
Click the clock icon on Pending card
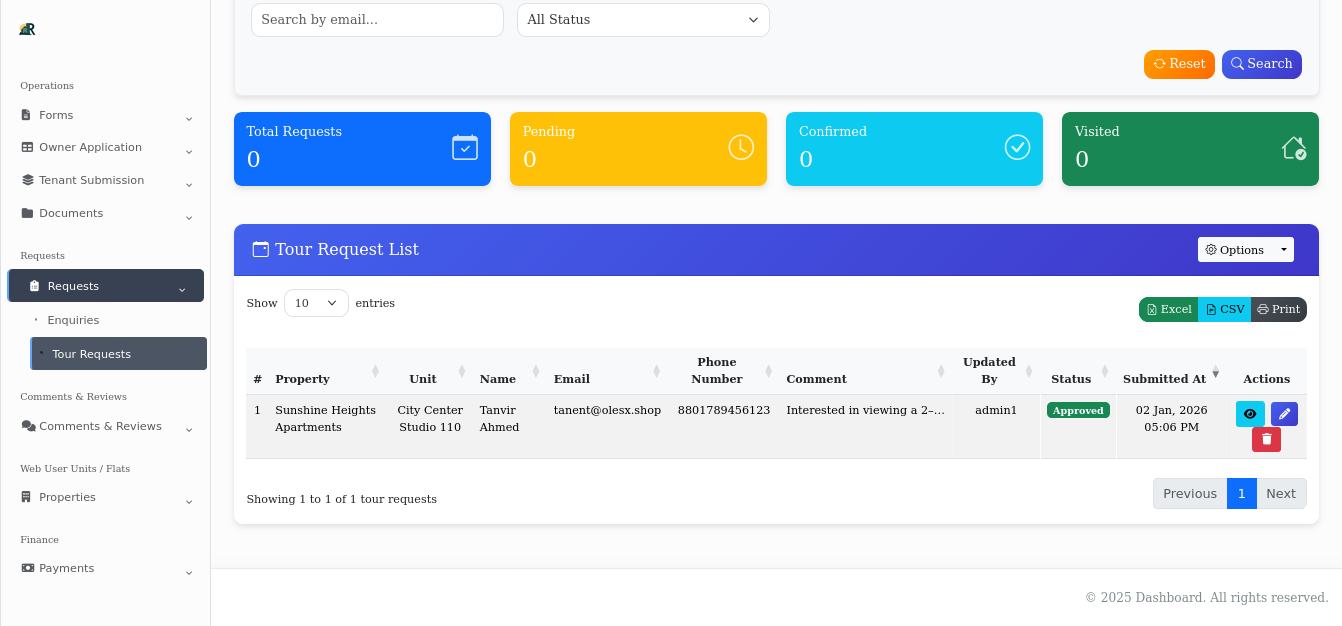pyautogui.click(x=741, y=147)
